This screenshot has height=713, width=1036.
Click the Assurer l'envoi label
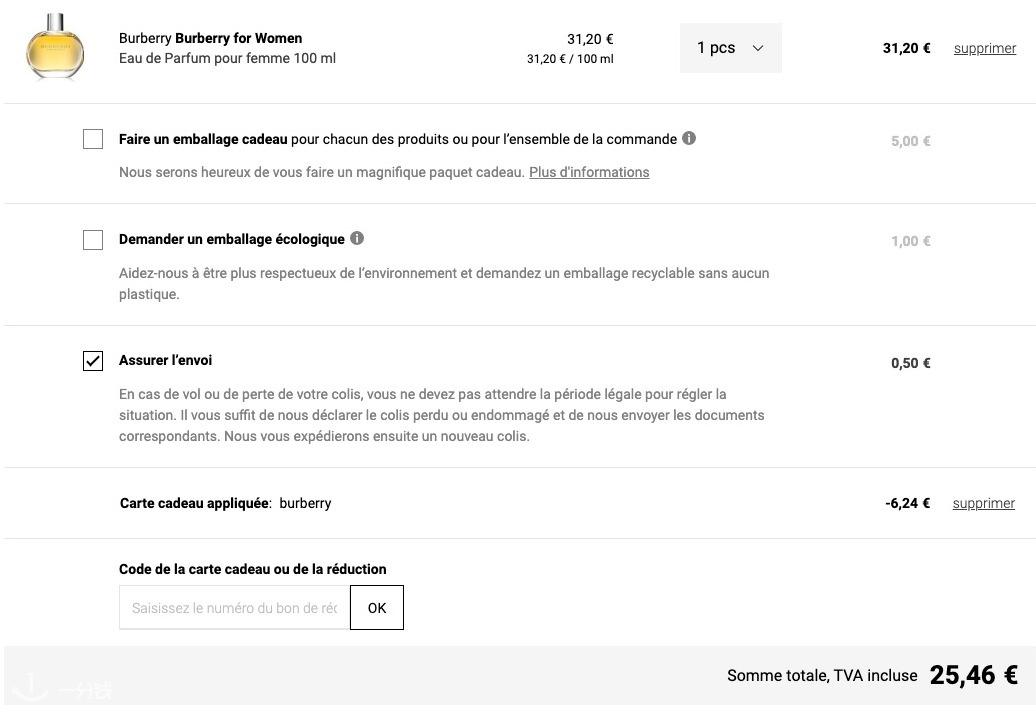[165, 361]
